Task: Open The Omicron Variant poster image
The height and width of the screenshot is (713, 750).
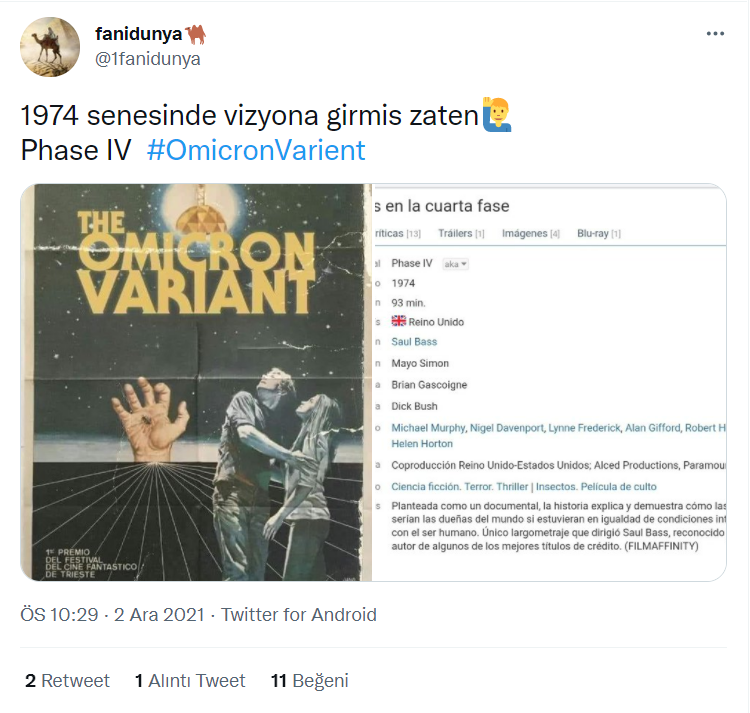Action: (x=196, y=383)
